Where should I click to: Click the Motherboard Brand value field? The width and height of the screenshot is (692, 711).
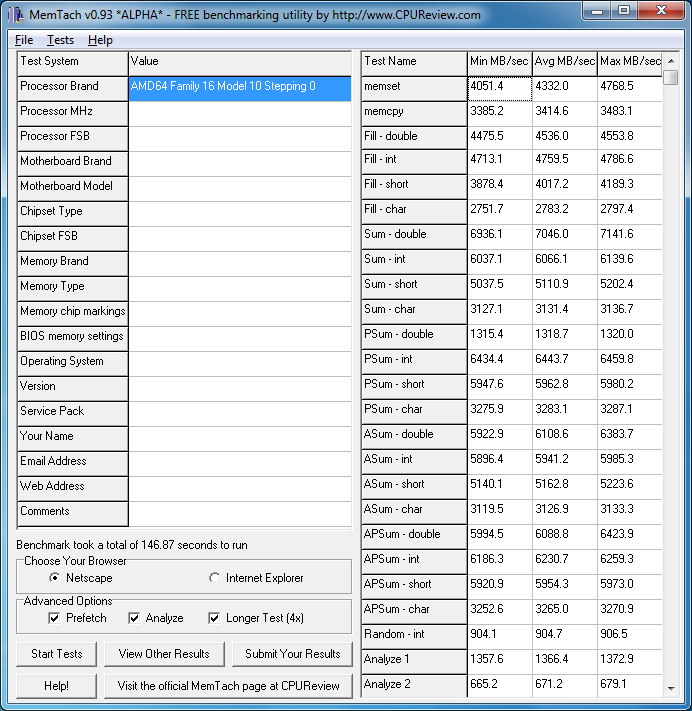[240, 164]
